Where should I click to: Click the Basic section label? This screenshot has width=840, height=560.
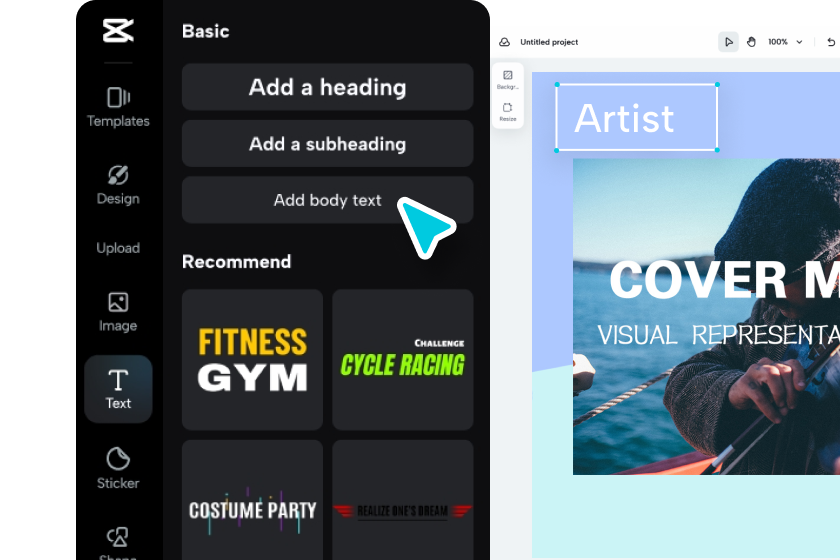[x=206, y=31]
